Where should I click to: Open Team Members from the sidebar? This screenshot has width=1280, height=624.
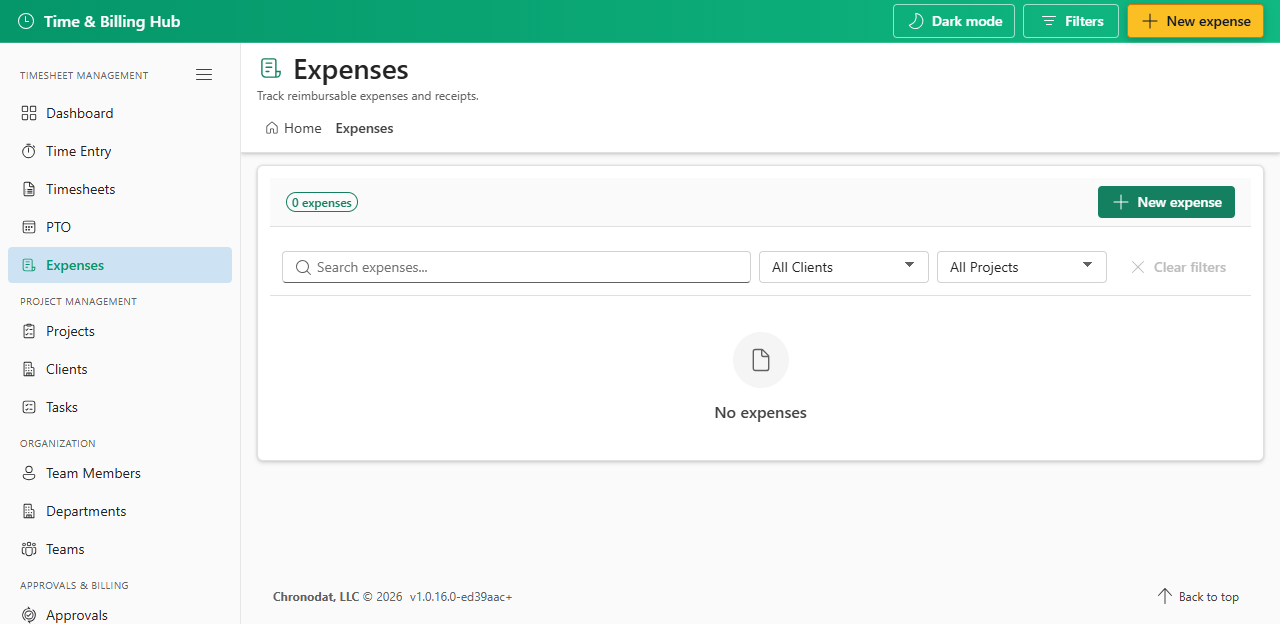pyautogui.click(x=120, y=473)
